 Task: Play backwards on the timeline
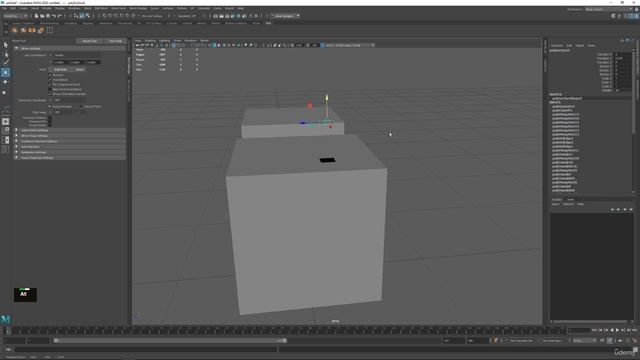(x=611, y=330)
